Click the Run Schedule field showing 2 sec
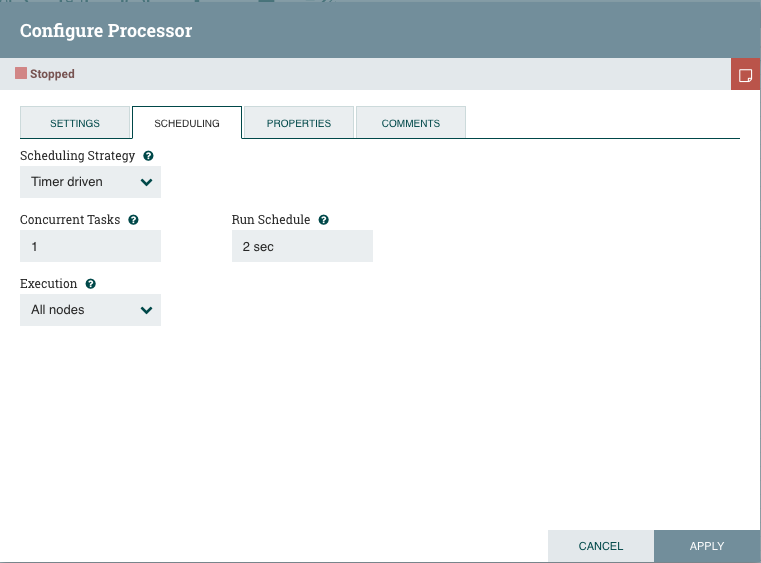Viewport: 761px width, 563px height. pos(302,246)
